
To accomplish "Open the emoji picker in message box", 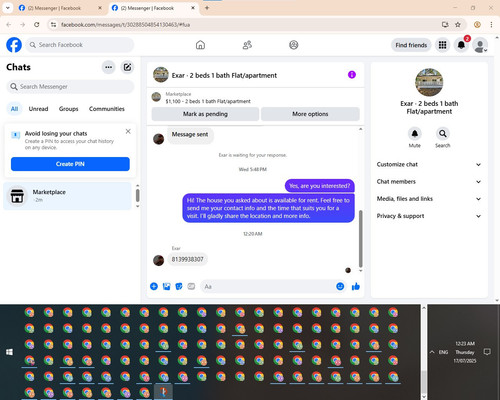I will (x=340, y=286).
